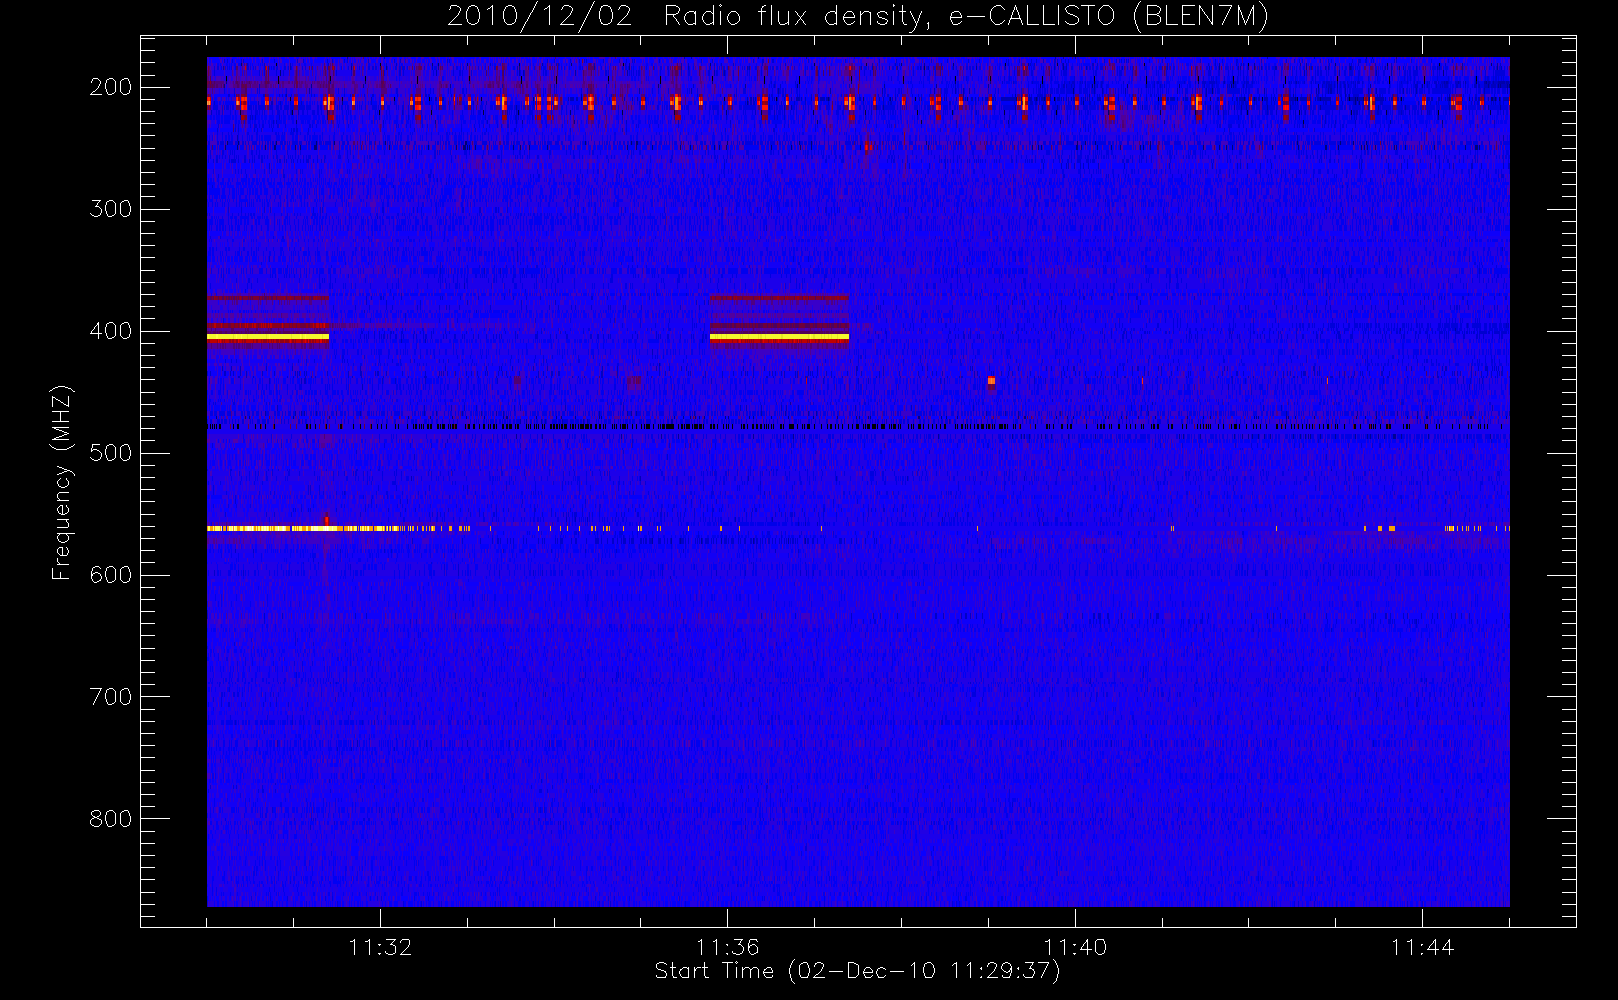Click the yellow 400 MHz burst at plot start
1618x1000 pixels.
(268, 337)
